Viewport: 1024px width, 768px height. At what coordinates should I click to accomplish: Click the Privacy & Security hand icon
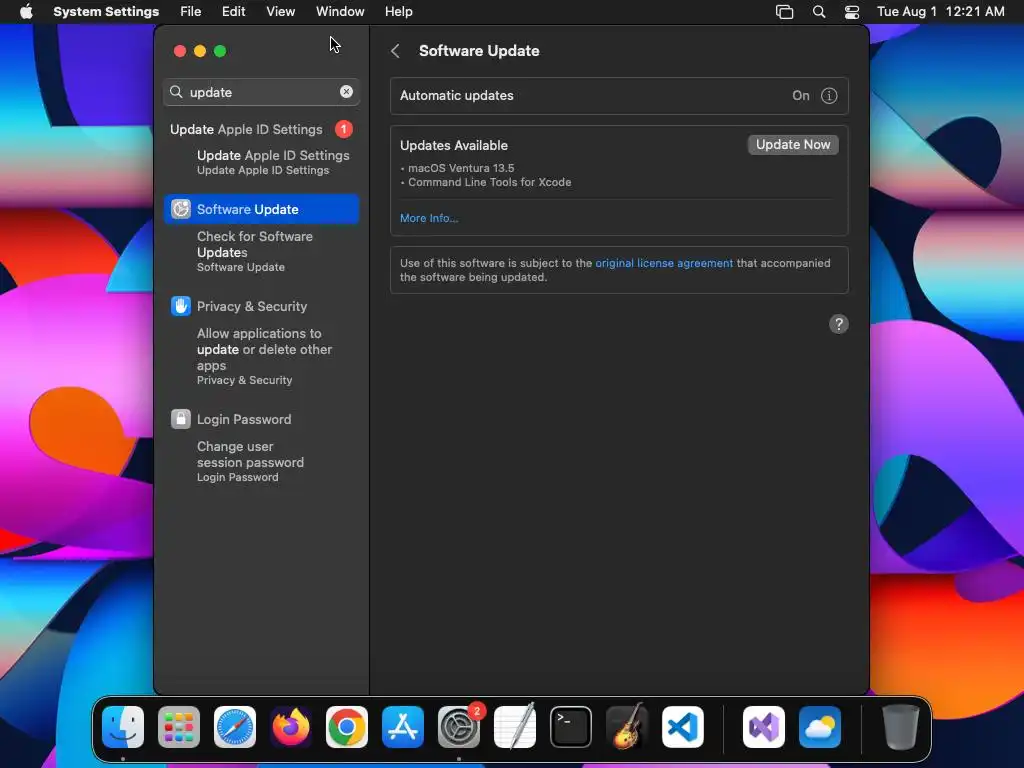tap(181, 306)
